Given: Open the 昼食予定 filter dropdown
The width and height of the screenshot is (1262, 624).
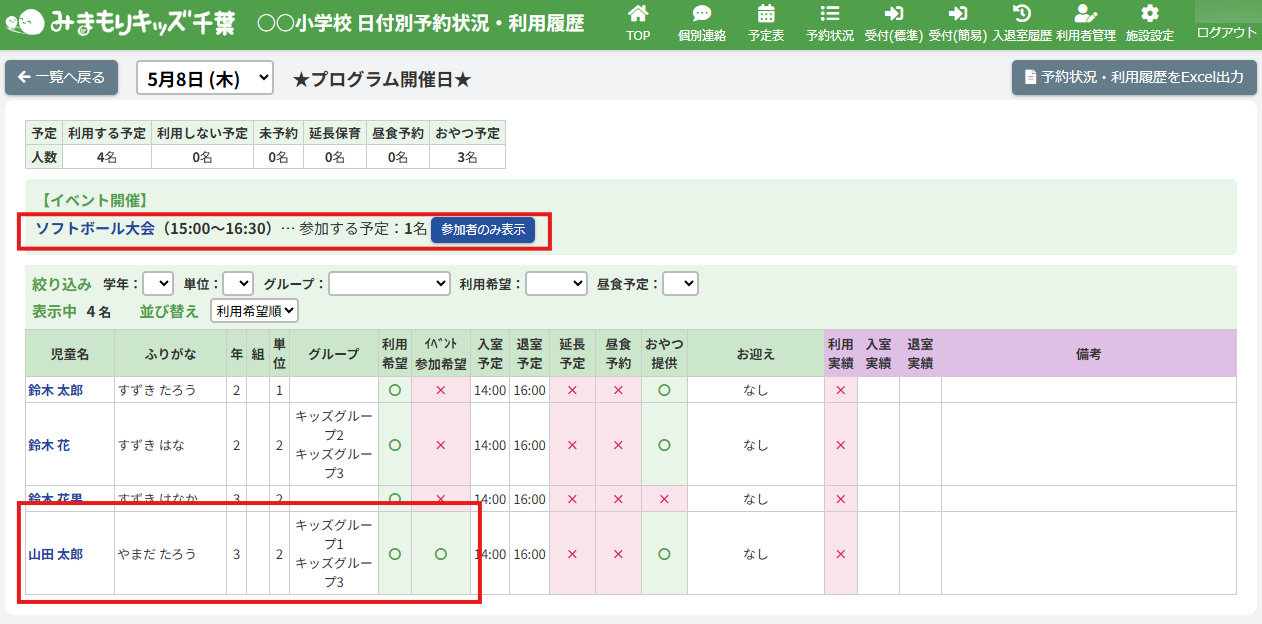Looking at the screenshot, I should point(680,284).
